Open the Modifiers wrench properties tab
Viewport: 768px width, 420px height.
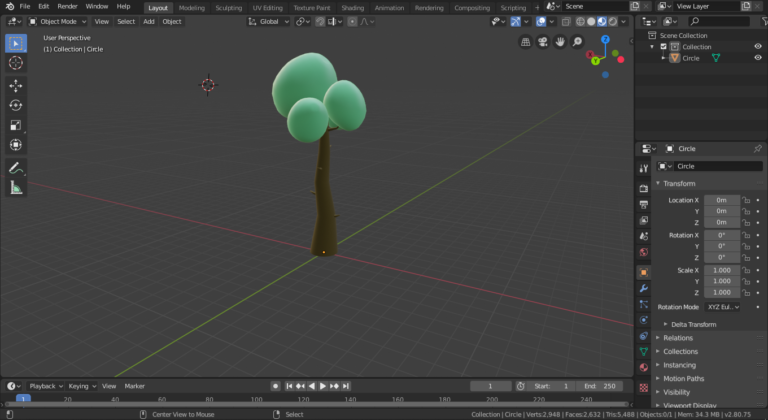click(x=643, y=288)
